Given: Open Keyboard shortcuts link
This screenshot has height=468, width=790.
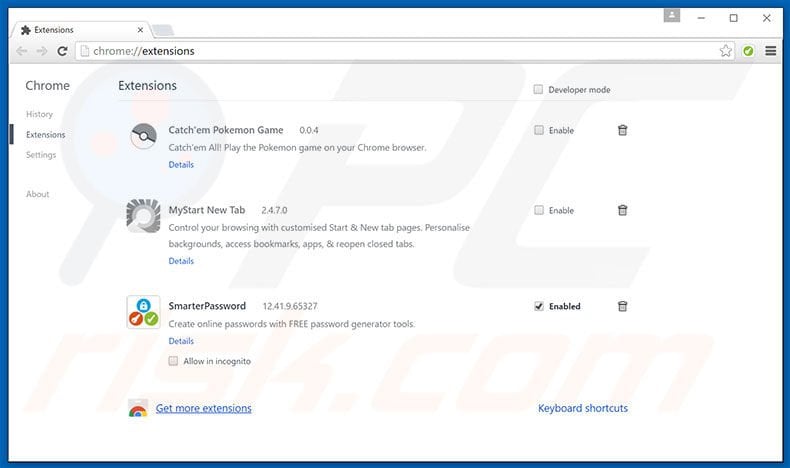Looking at the screenshot, I should pyautogui.click(x=583, y=408).
